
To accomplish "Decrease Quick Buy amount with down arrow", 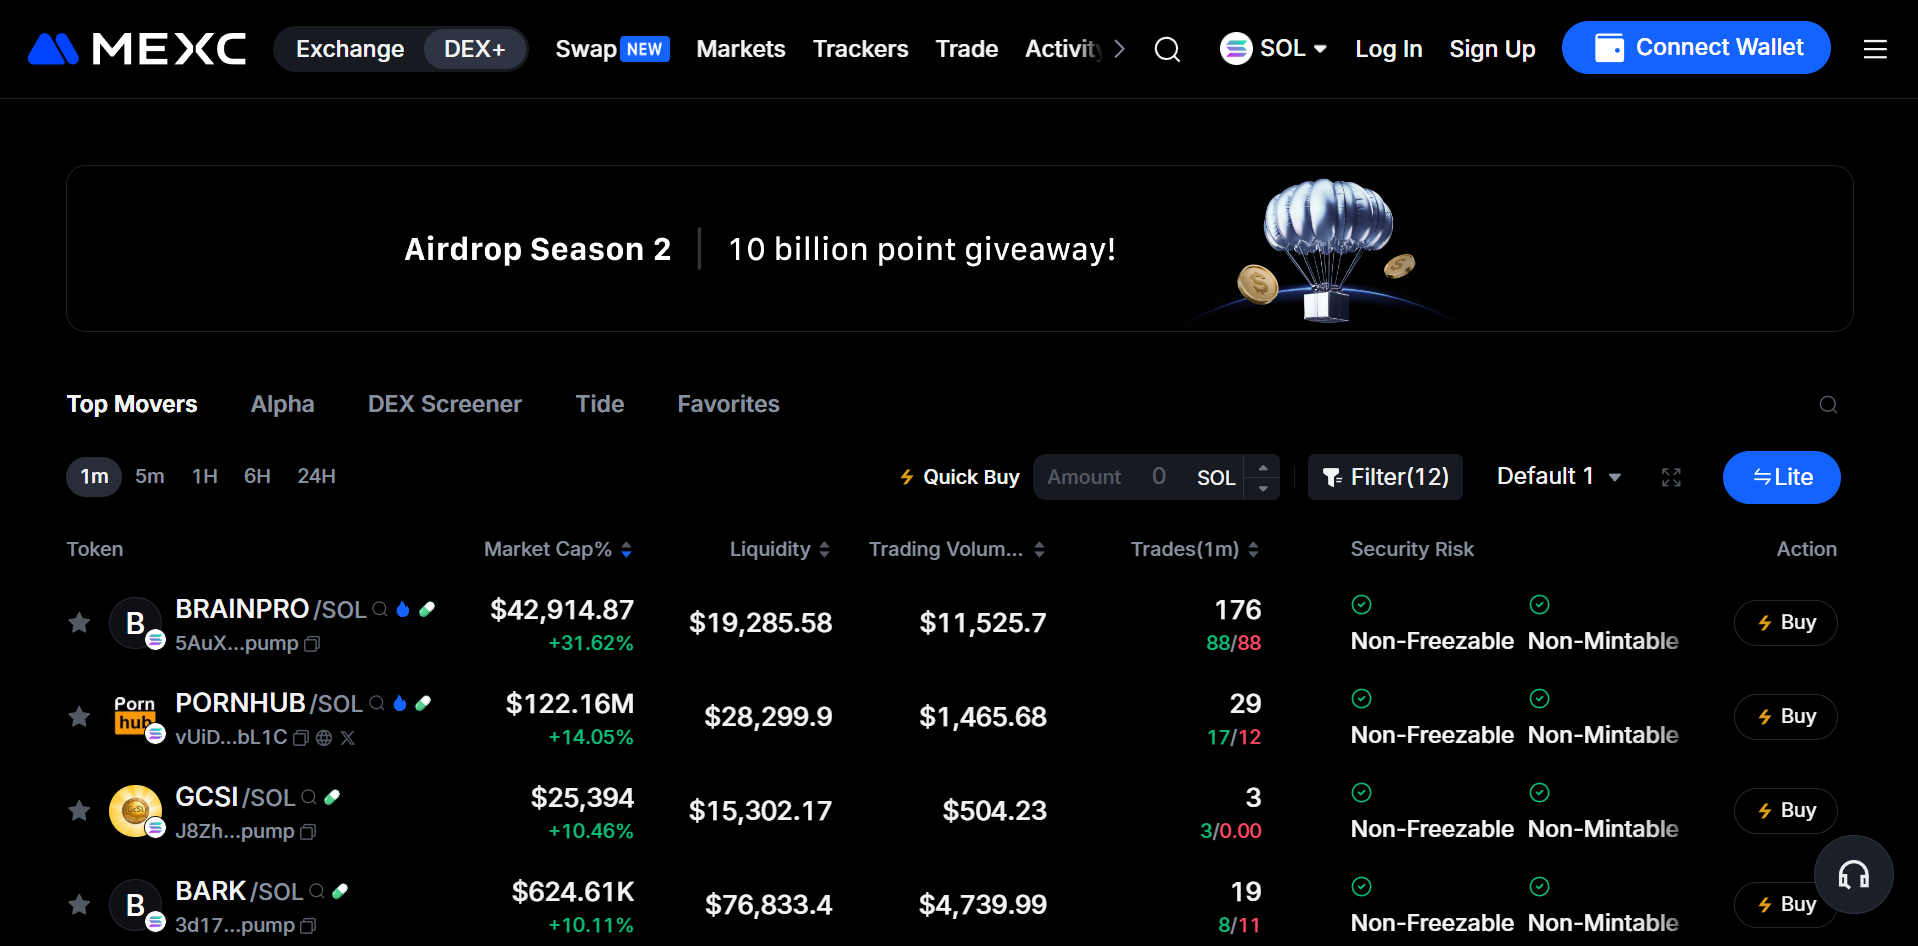I will (x=1263, y=488).
